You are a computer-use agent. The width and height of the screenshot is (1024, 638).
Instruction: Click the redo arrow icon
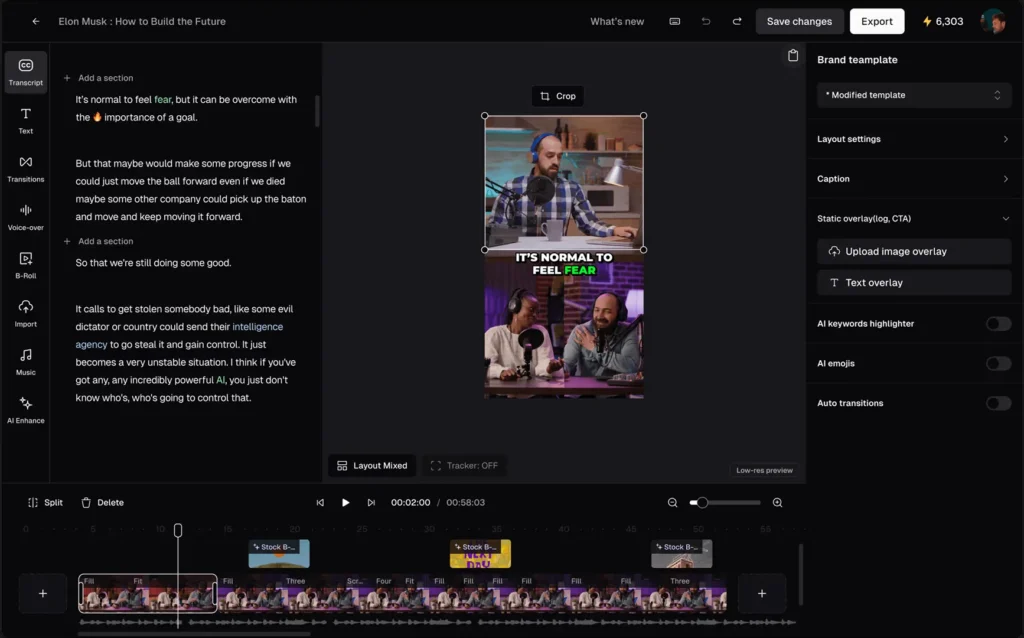coord(737,21)
